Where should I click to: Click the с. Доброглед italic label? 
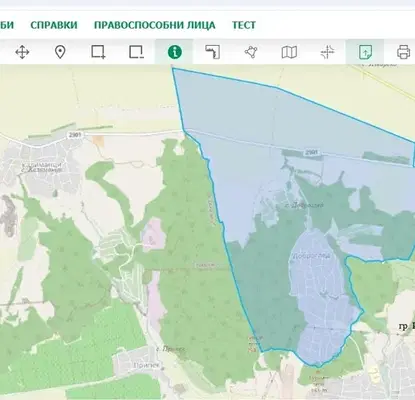304,205
